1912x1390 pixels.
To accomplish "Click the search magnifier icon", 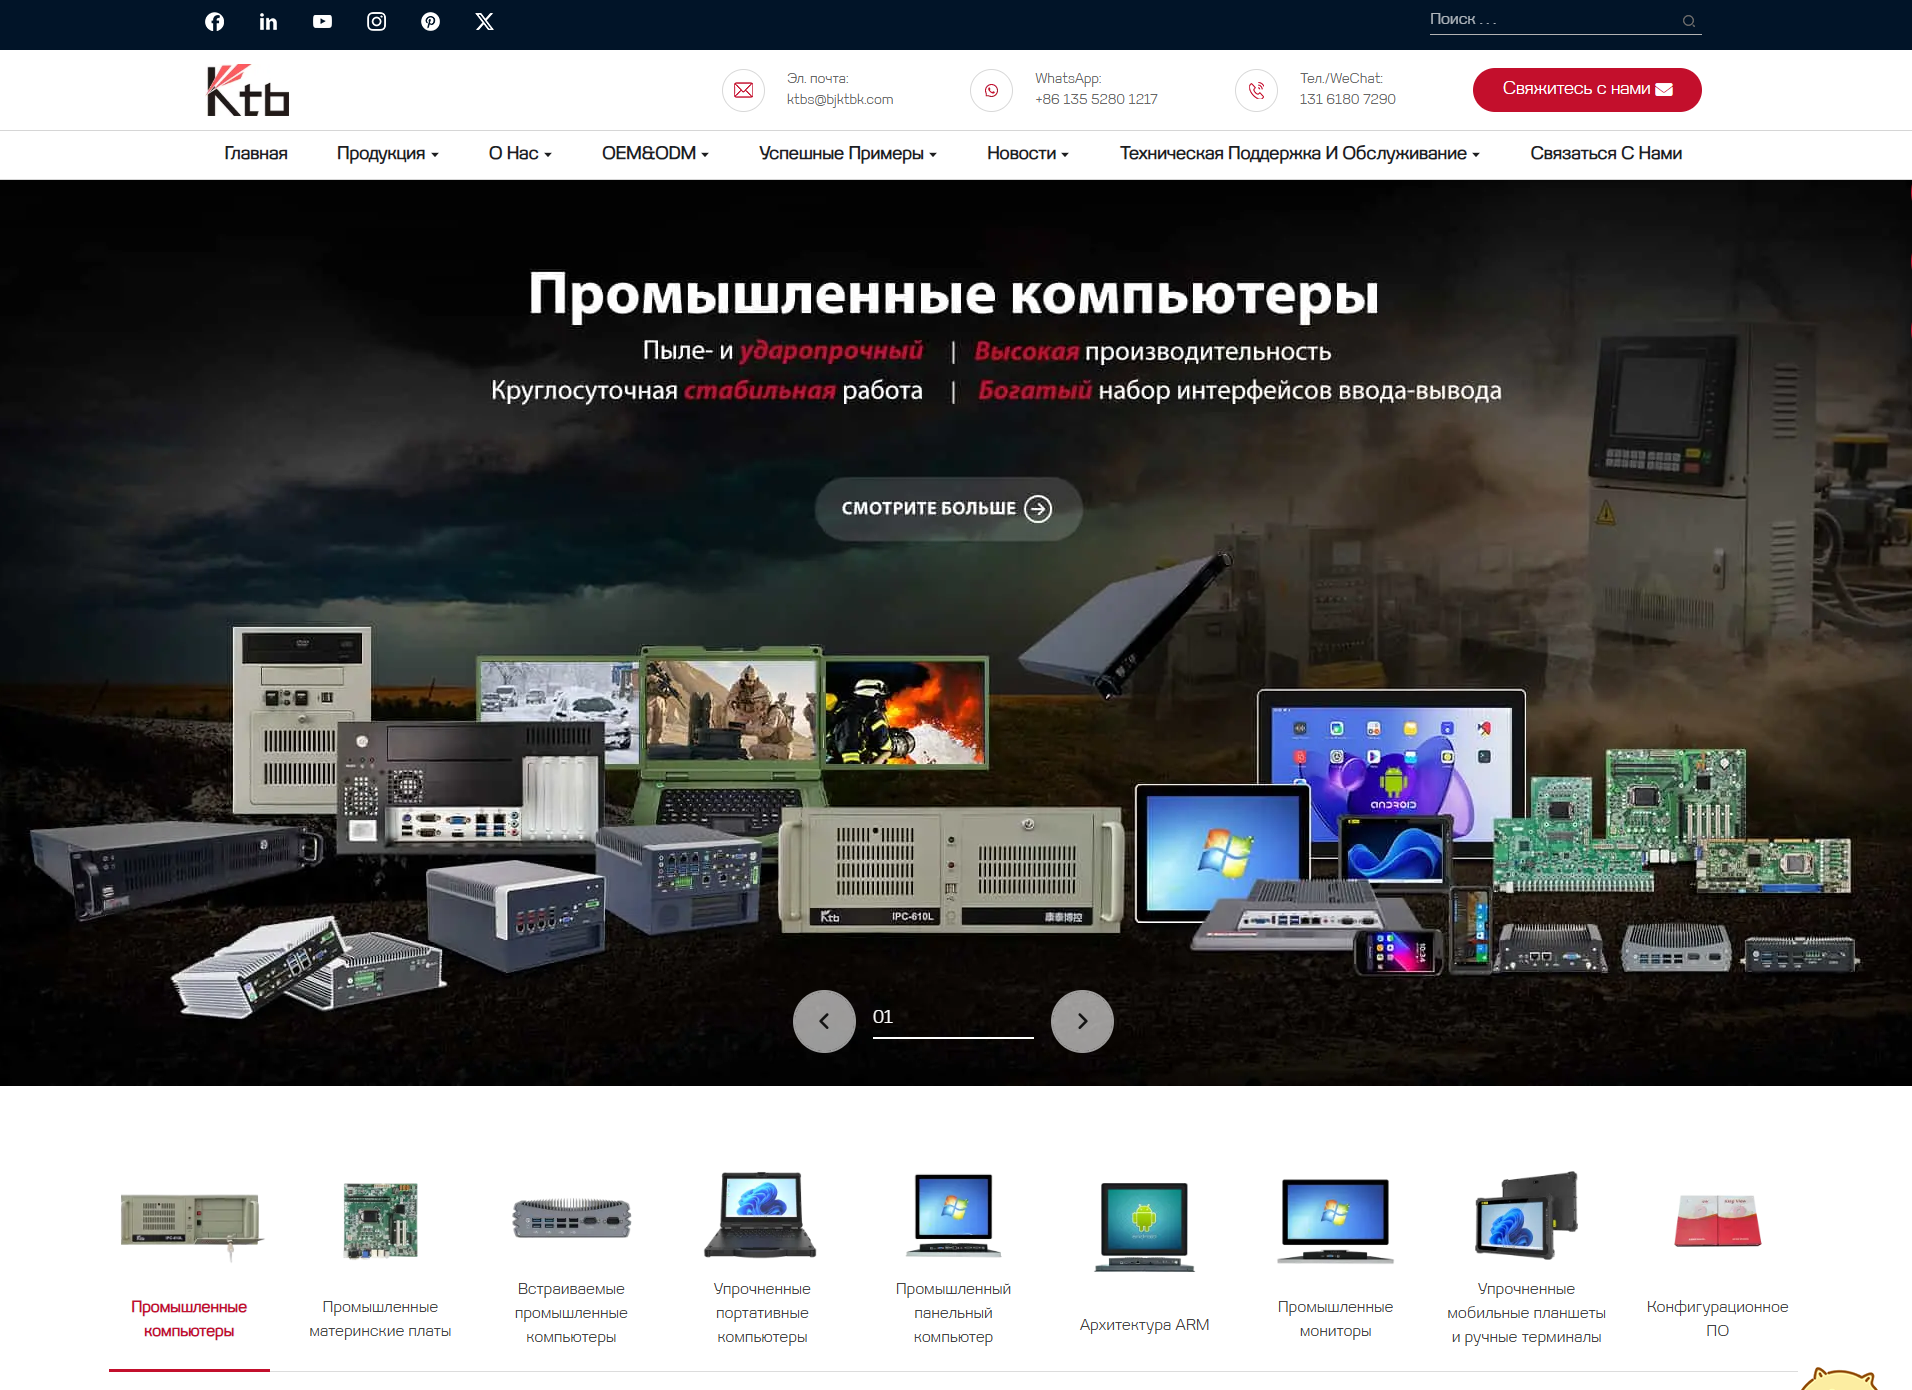I will click(x=1688, y=21).
